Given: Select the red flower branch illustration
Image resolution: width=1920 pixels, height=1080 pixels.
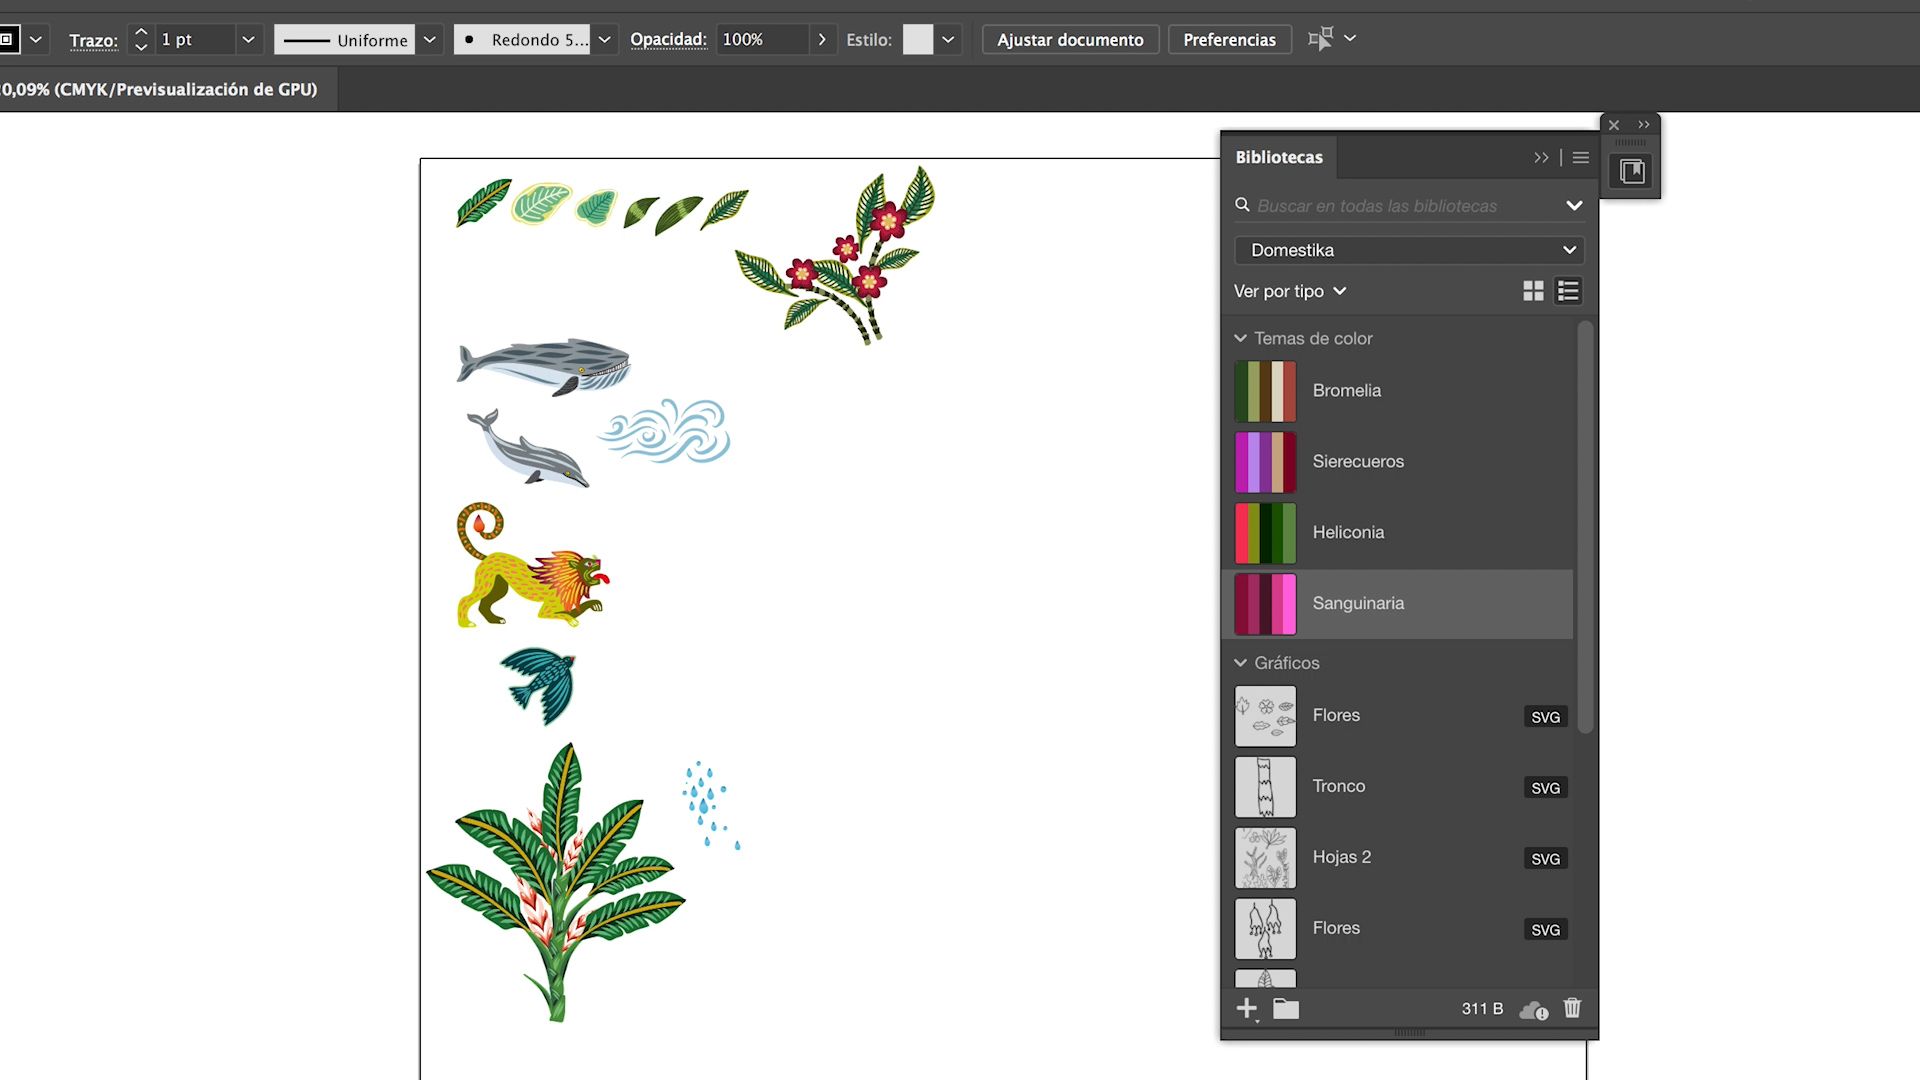Looking at the screenshot, I should (836, 256).
